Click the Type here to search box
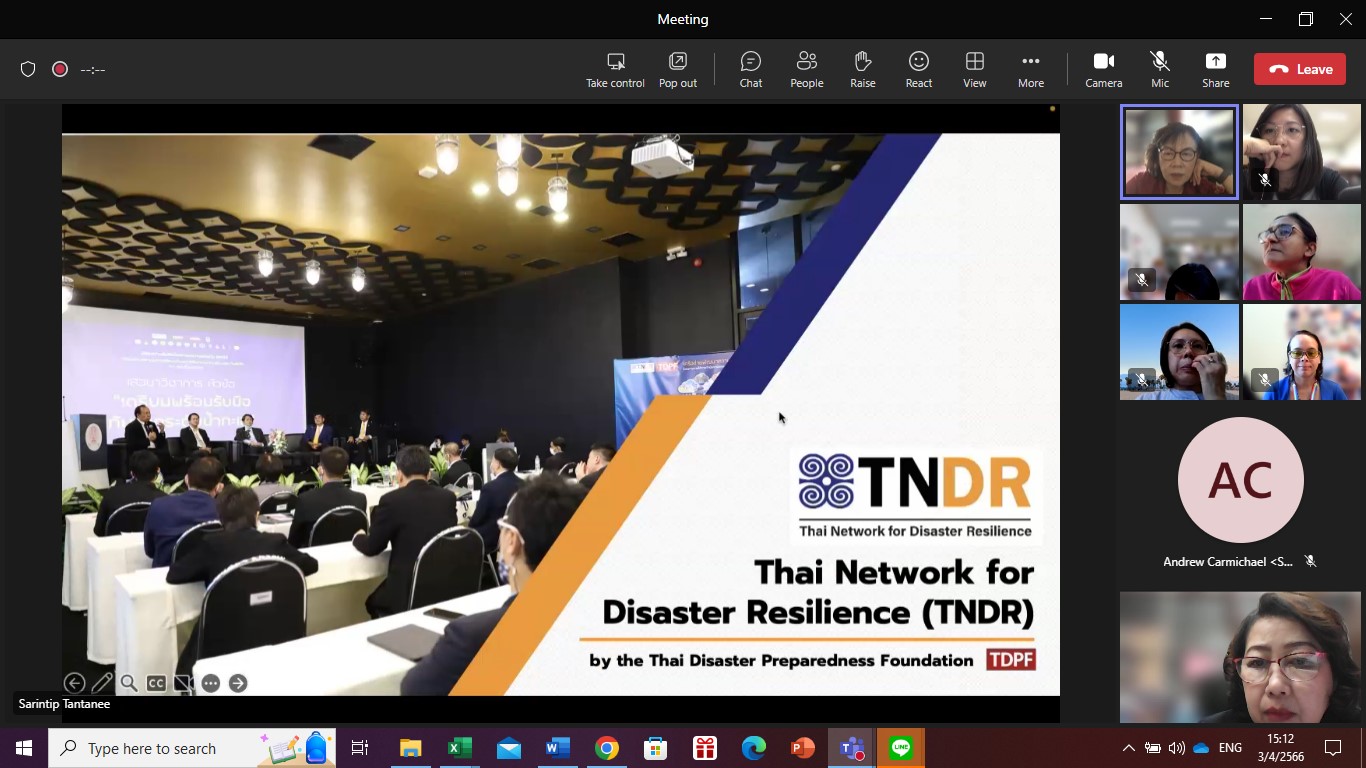 (x=192, y=748)
